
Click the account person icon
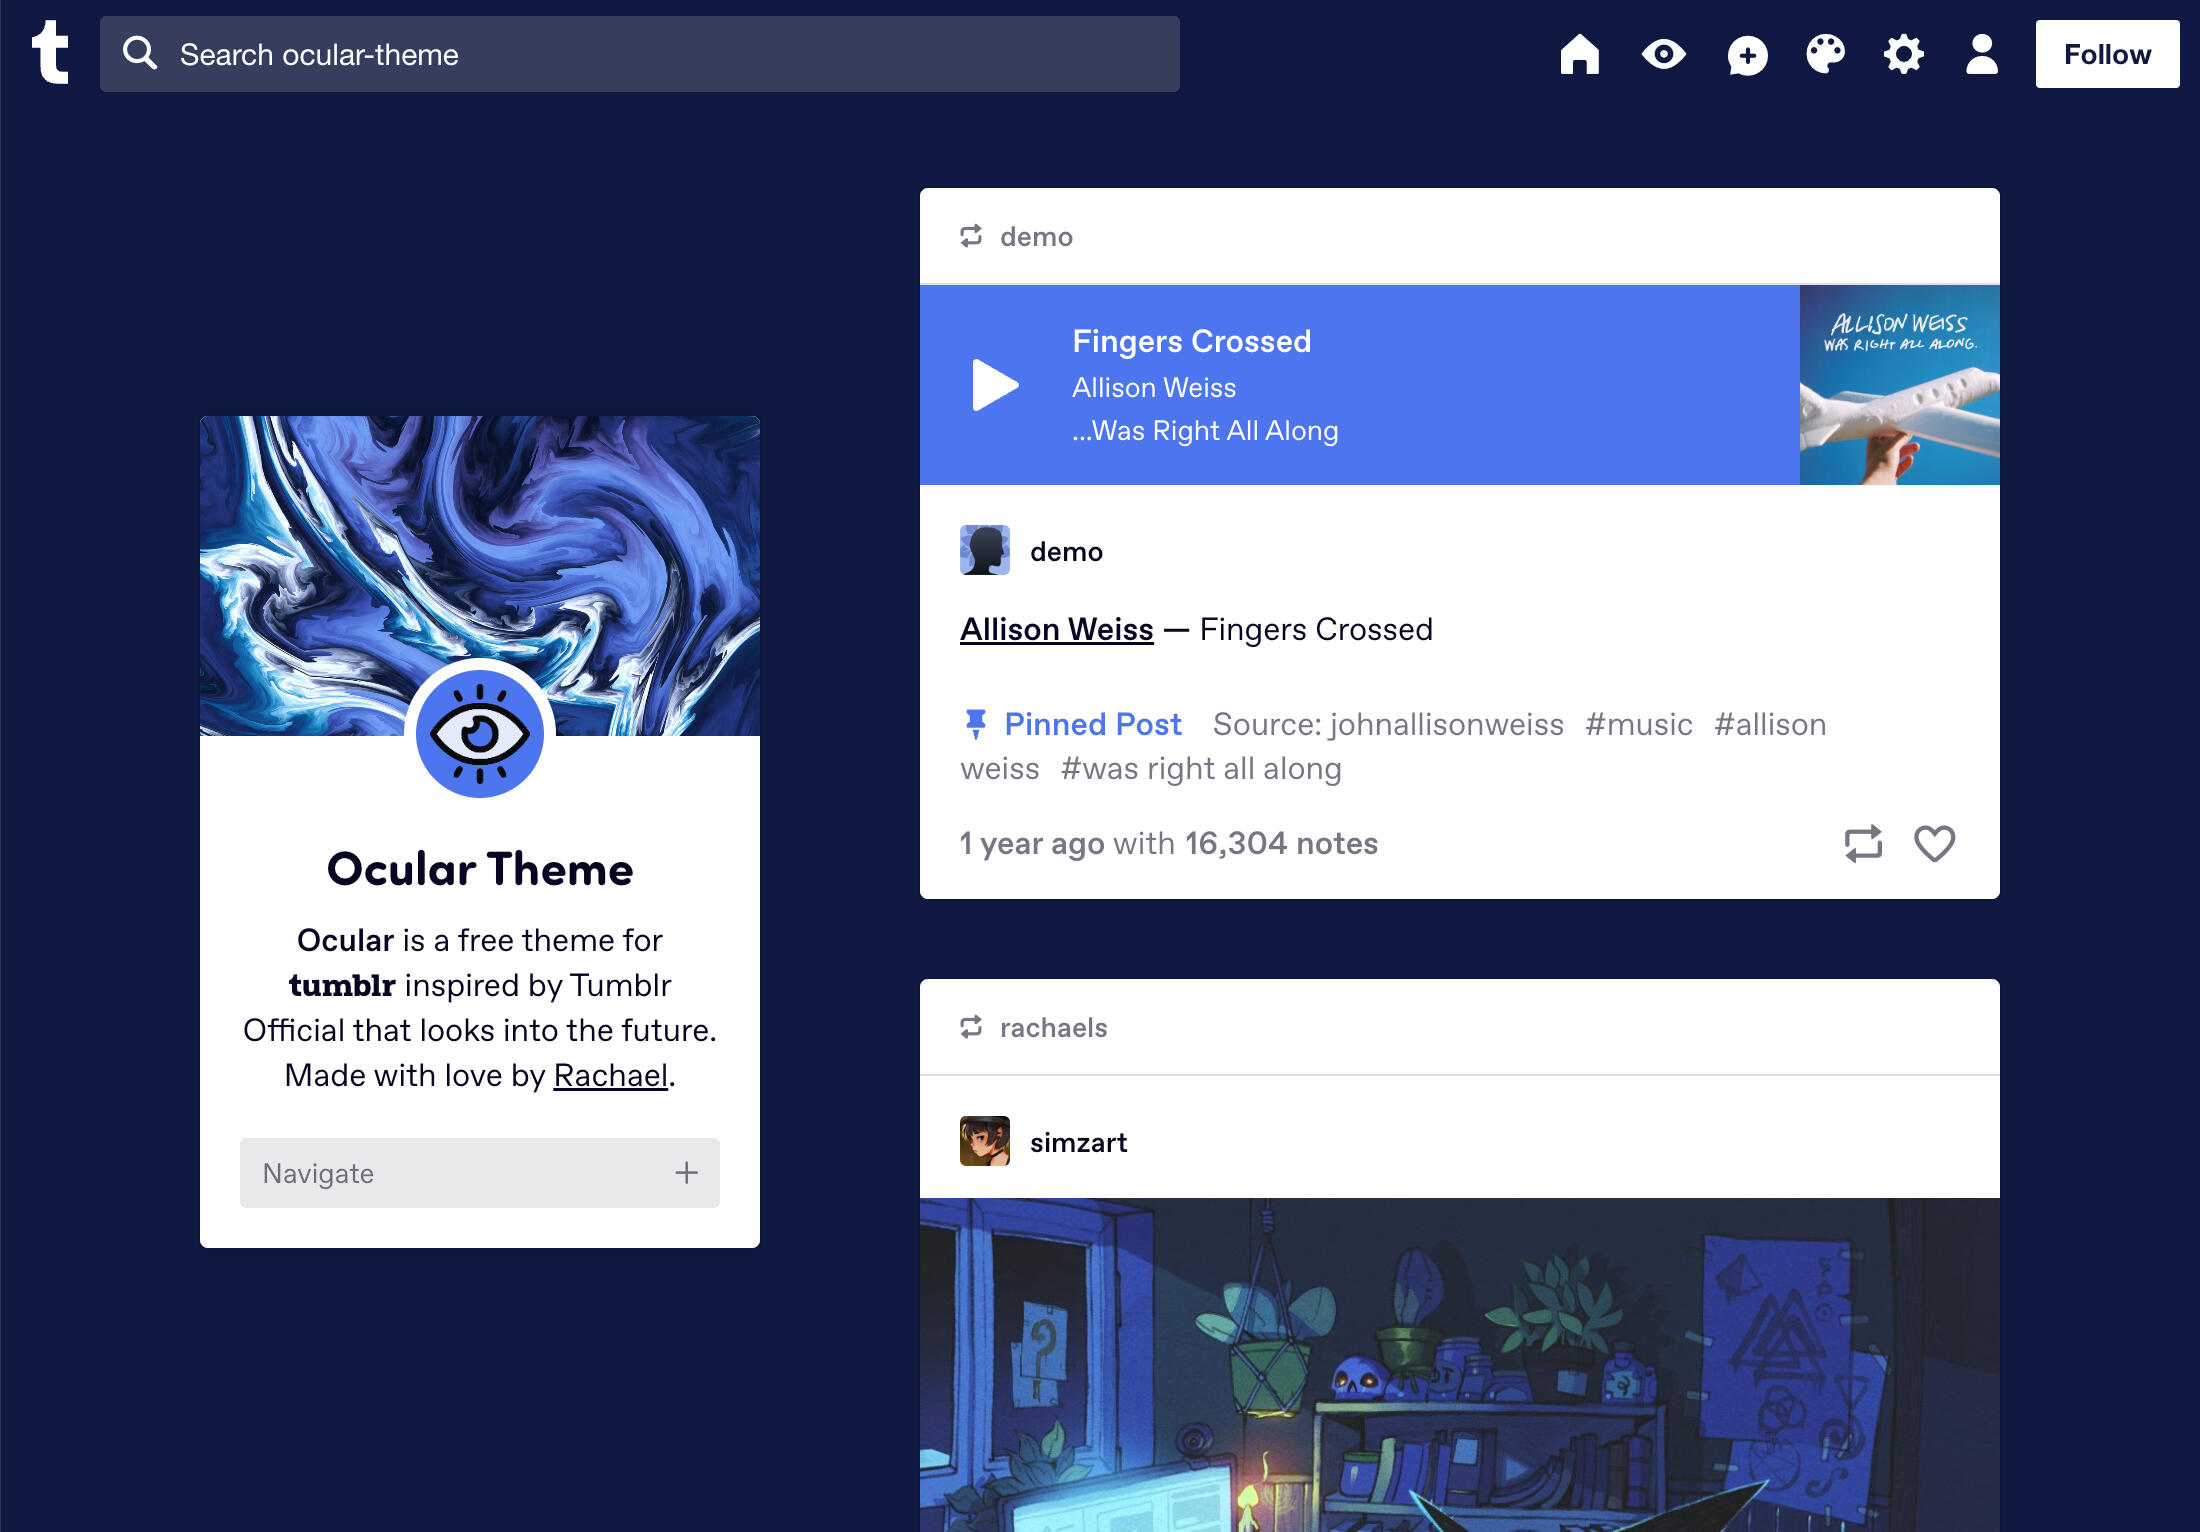point(1981,55)
